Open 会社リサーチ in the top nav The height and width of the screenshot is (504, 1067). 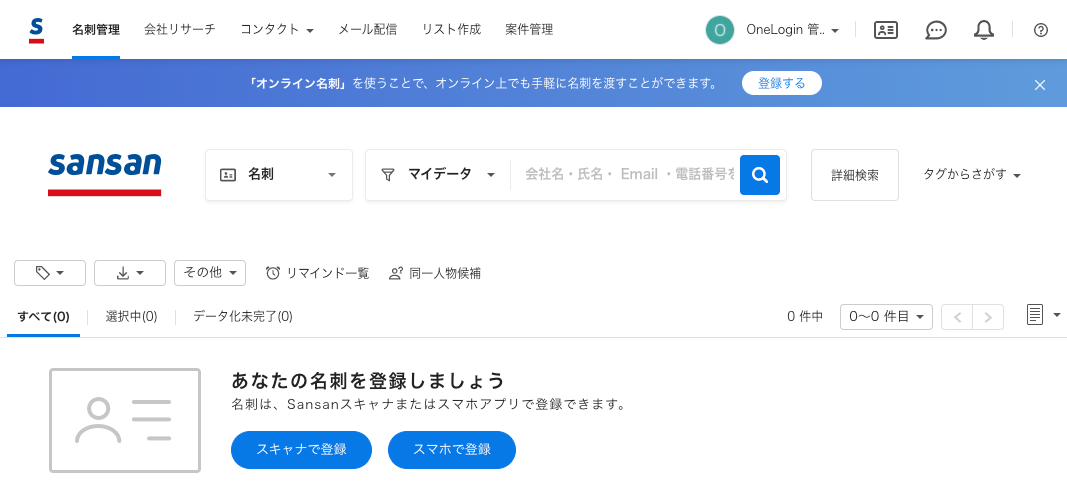click(180, 30)
